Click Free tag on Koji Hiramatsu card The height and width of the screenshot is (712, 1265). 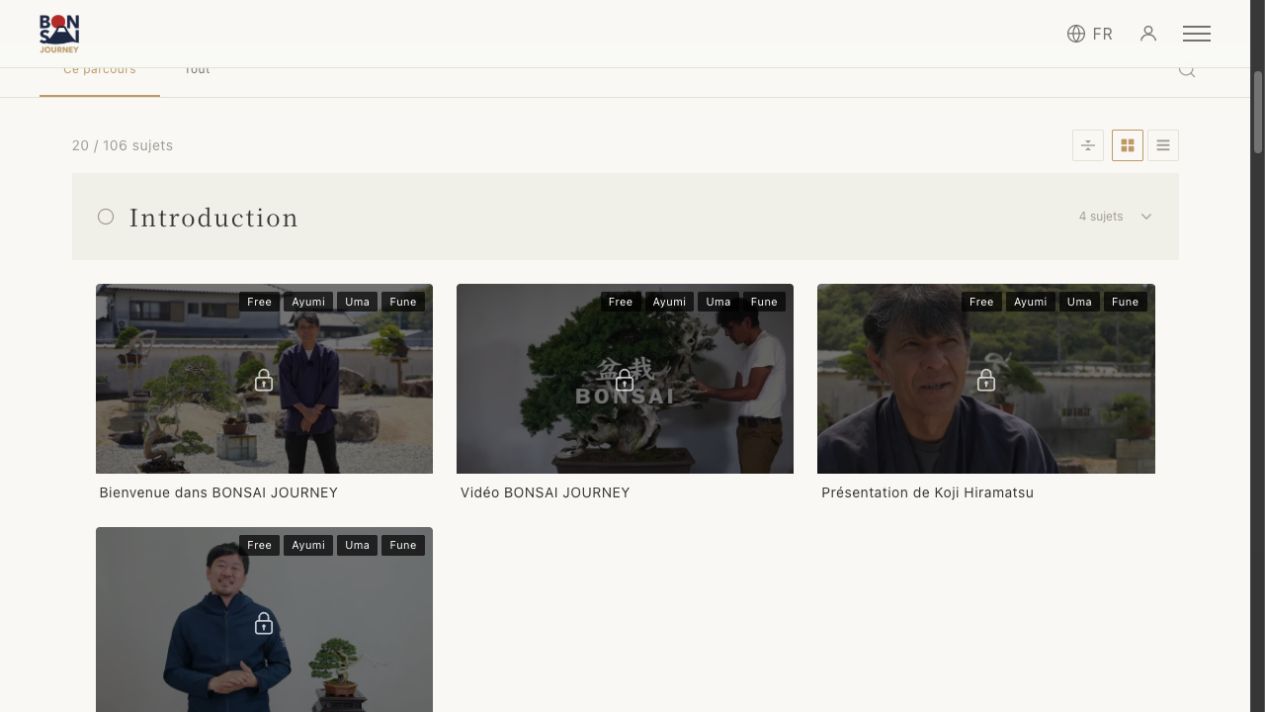click(982, 302)
